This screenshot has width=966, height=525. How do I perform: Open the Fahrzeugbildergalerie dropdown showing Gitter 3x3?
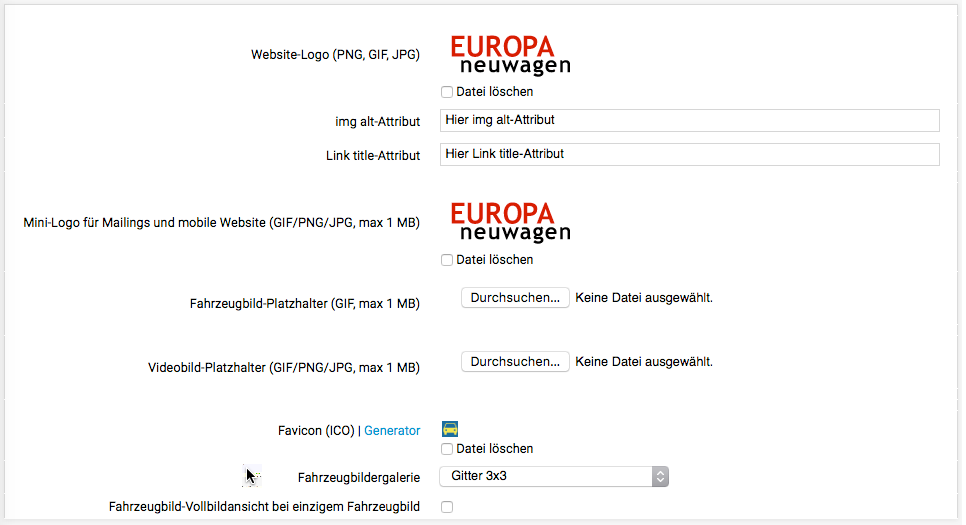(554, 476)
